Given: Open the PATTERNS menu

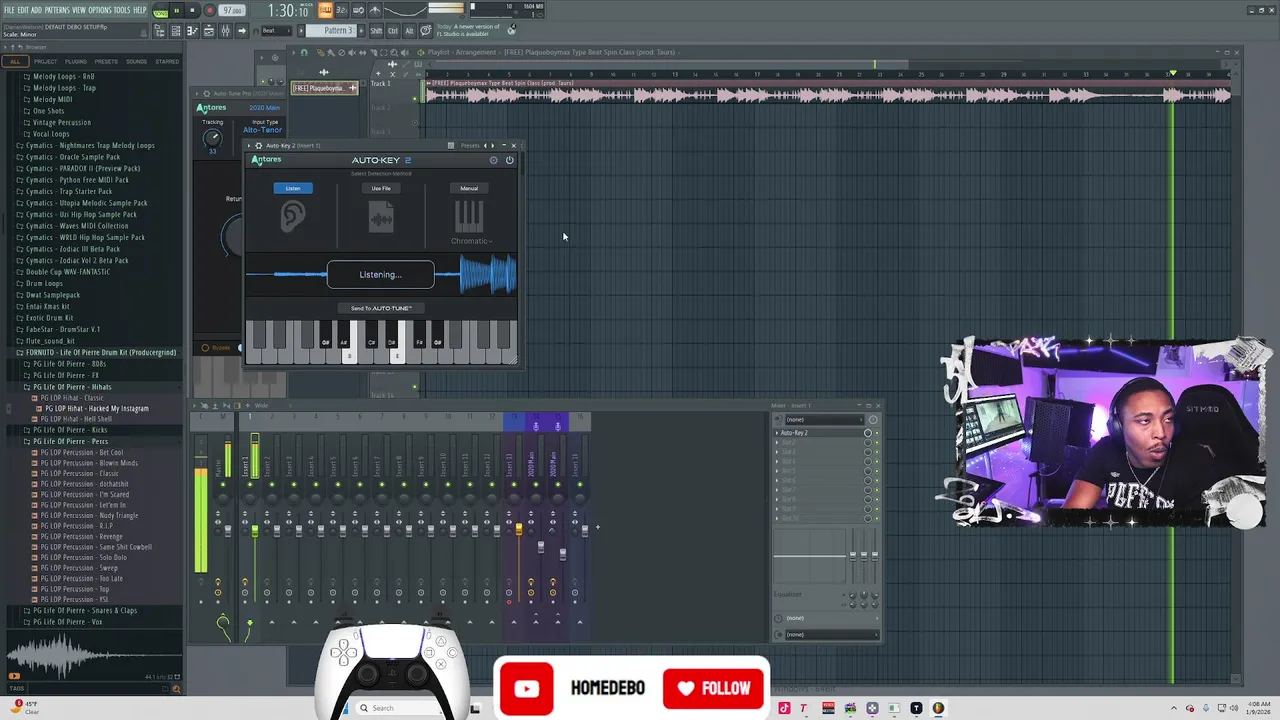Looking at the screenshot, I should (x=57, y=10).
